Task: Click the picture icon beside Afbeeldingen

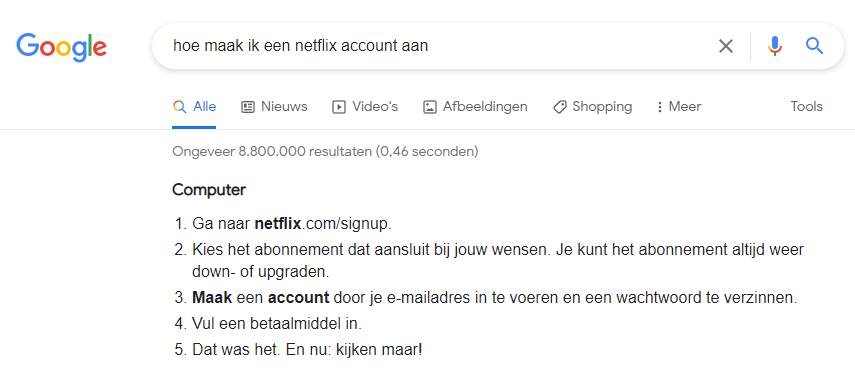Action: click(430, 107)
